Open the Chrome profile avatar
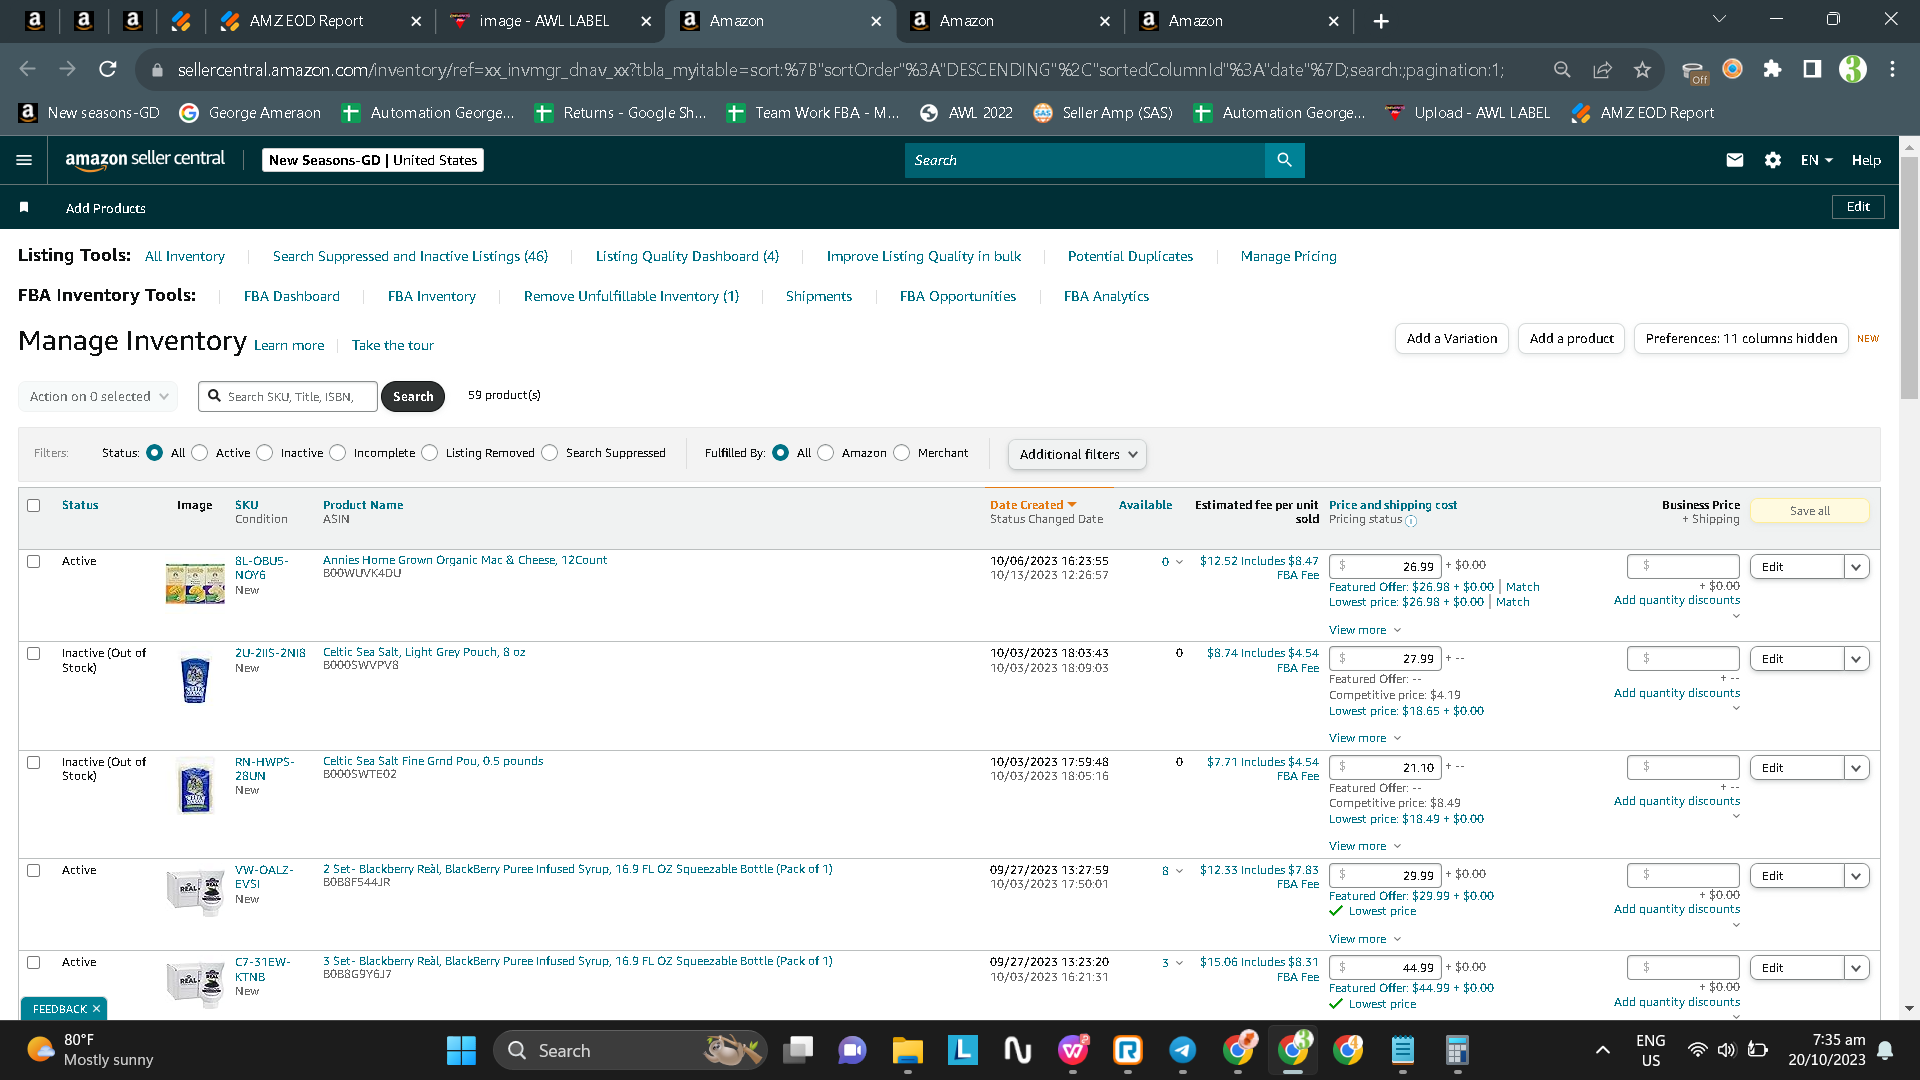Image resolution: width=1920 pixels, height=1080 pixels. tap(1853, 69)
